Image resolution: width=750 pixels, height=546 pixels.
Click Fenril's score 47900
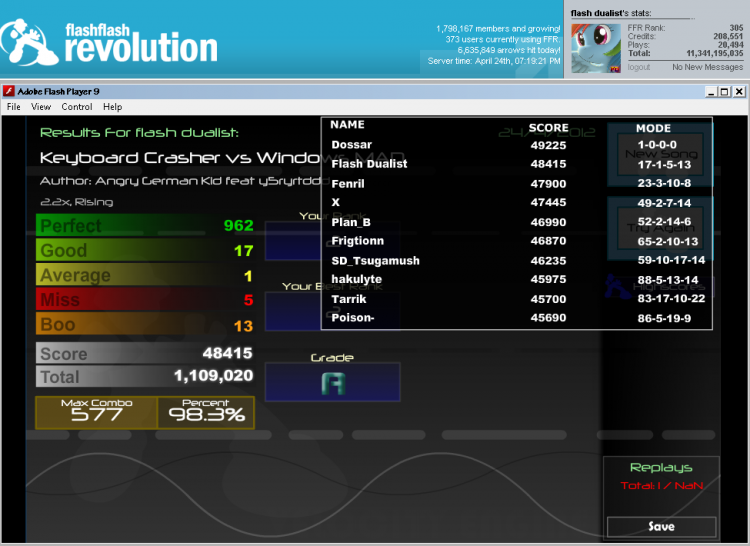[x=548, y=184]
